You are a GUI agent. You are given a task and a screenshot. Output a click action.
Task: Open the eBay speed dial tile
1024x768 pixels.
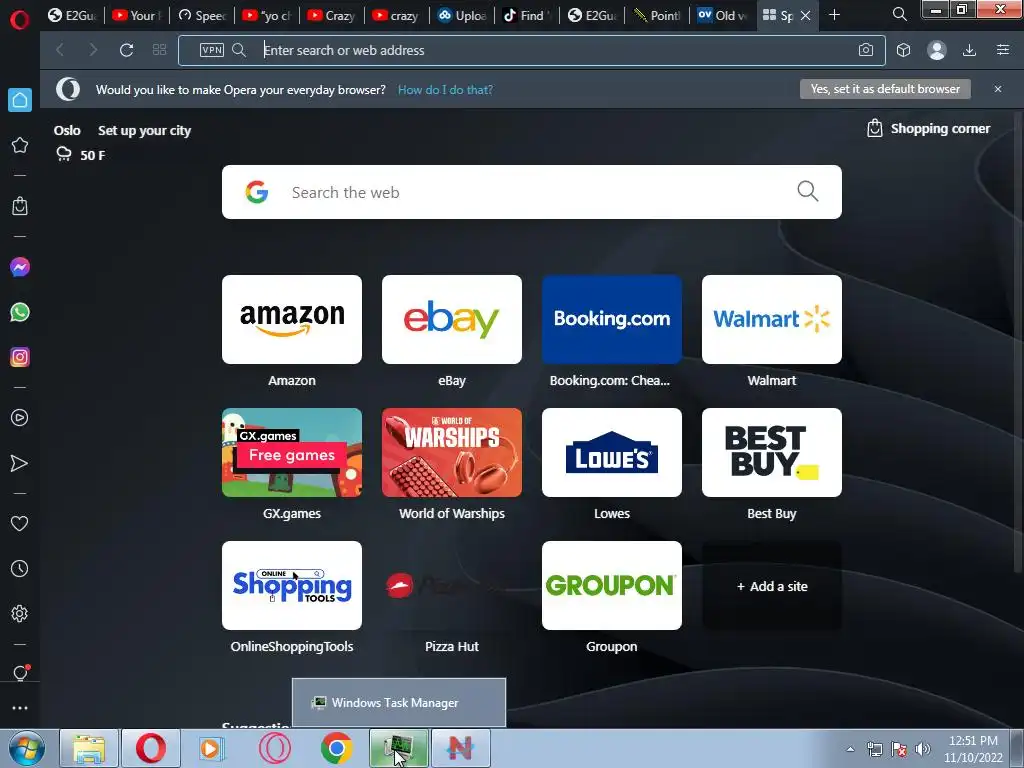[x=452, y=319]
